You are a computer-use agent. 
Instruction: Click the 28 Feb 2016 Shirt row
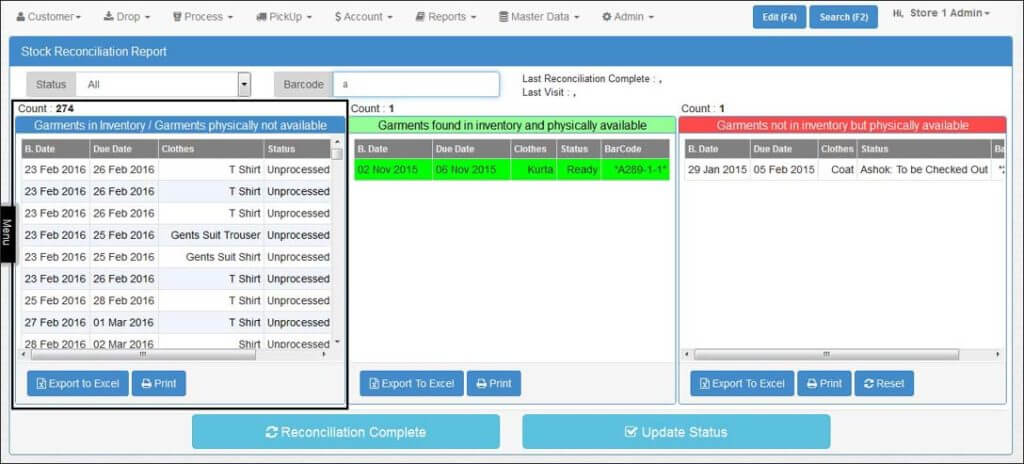coord(176,343)
